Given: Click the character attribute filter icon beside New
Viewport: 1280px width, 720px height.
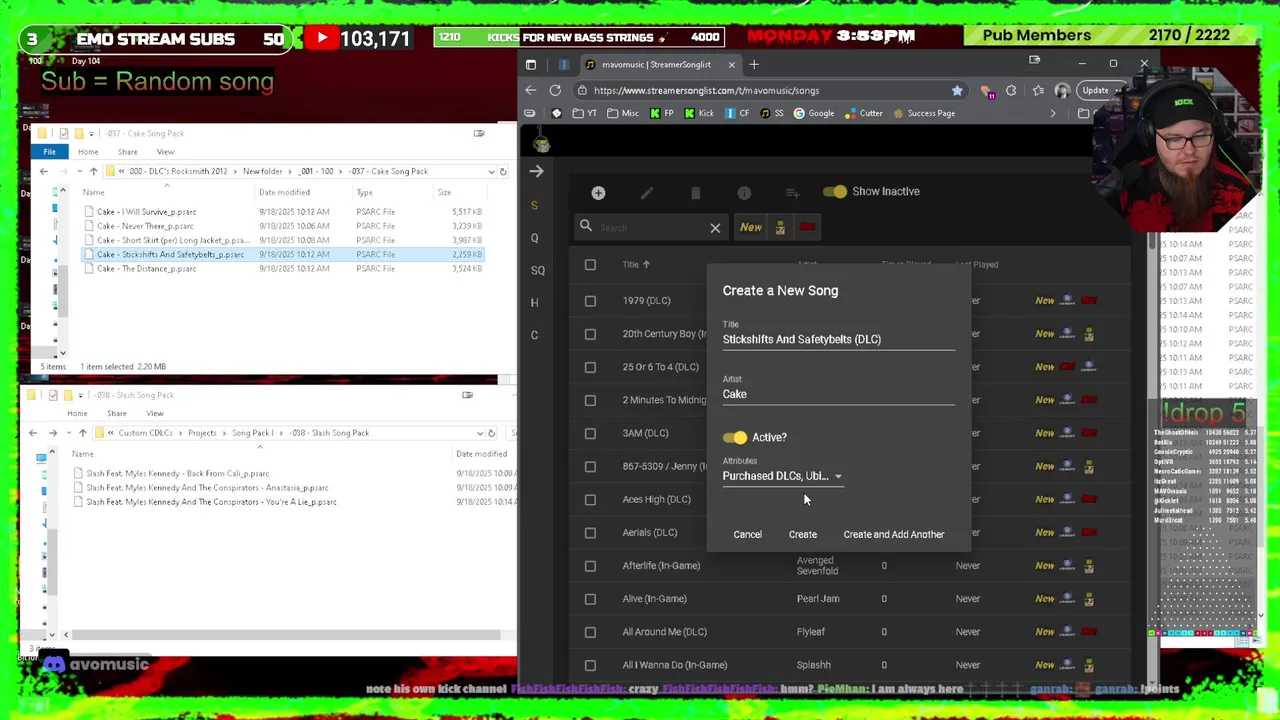Looking at the screenshot, I should coord(780,227).
